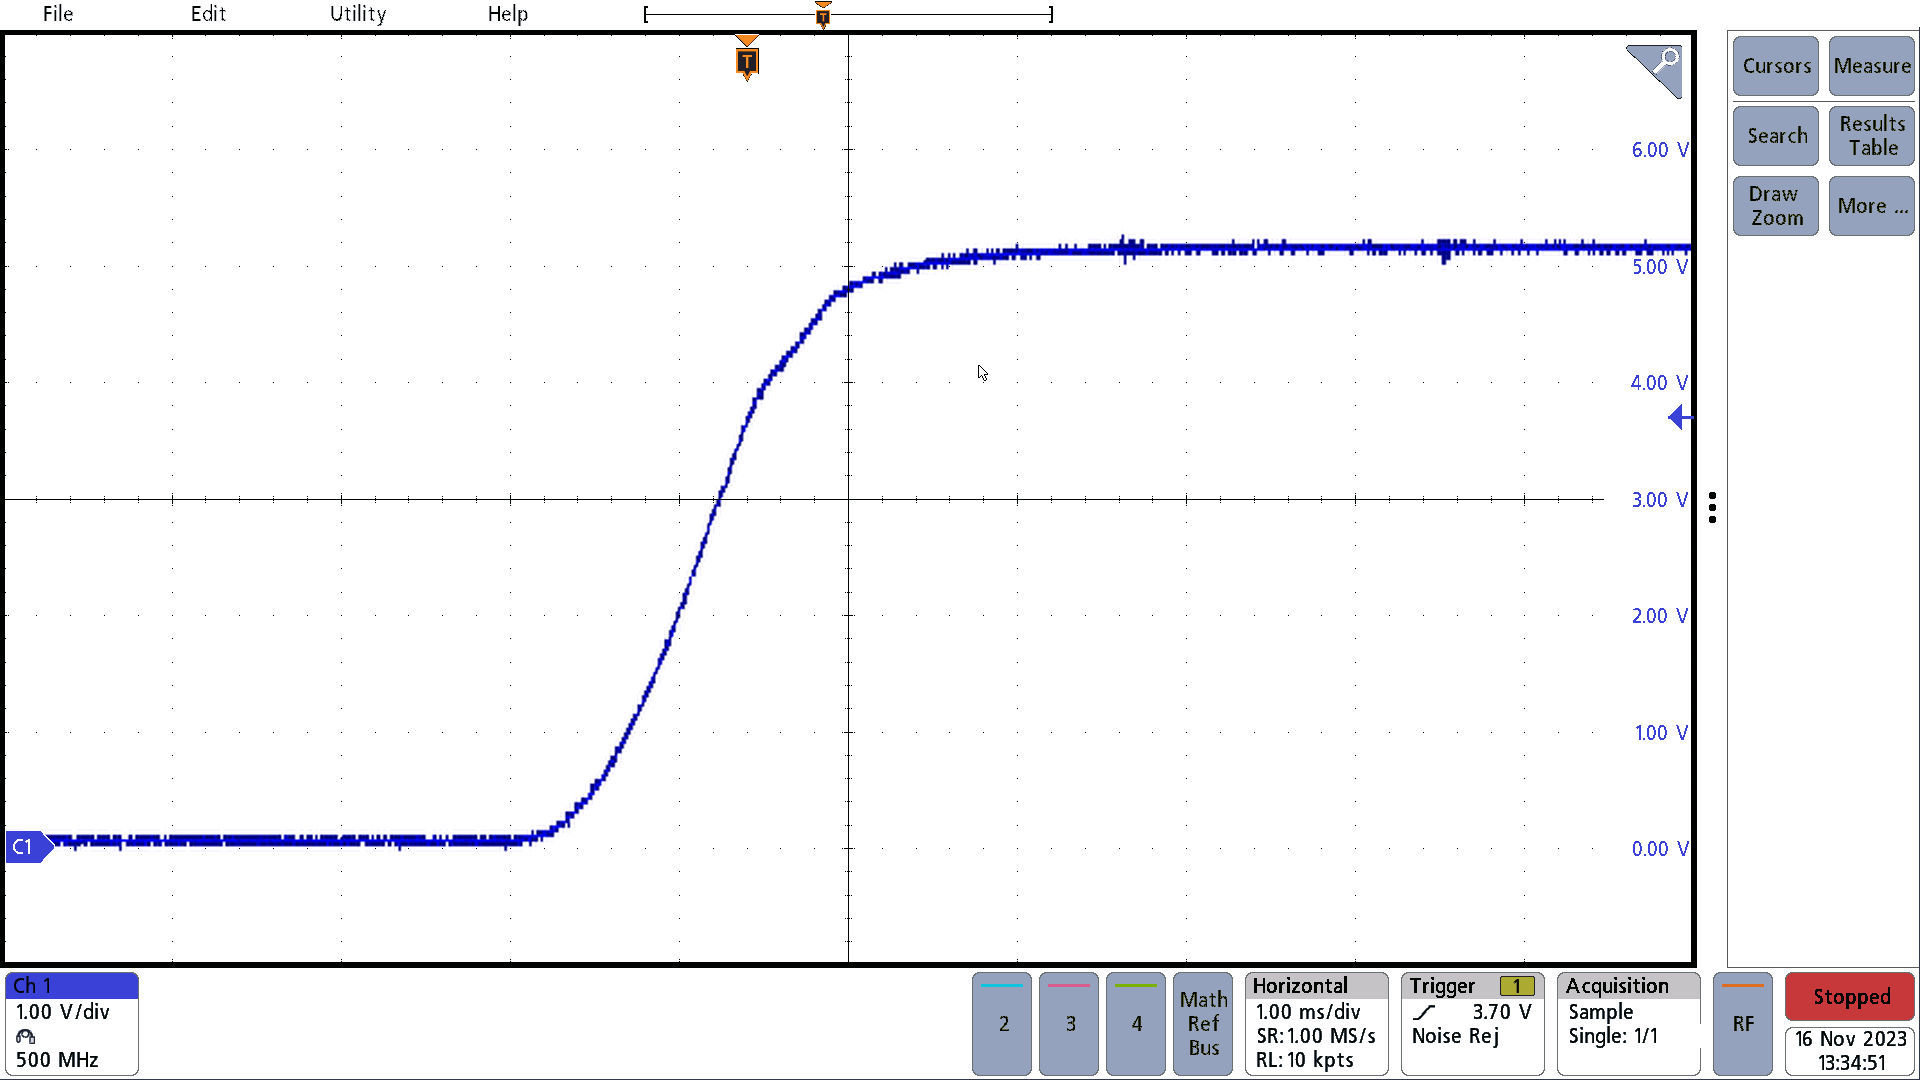Turn on channel 4
The width and height of the screenshot is (1920, 1080).
(1136, 1024)
